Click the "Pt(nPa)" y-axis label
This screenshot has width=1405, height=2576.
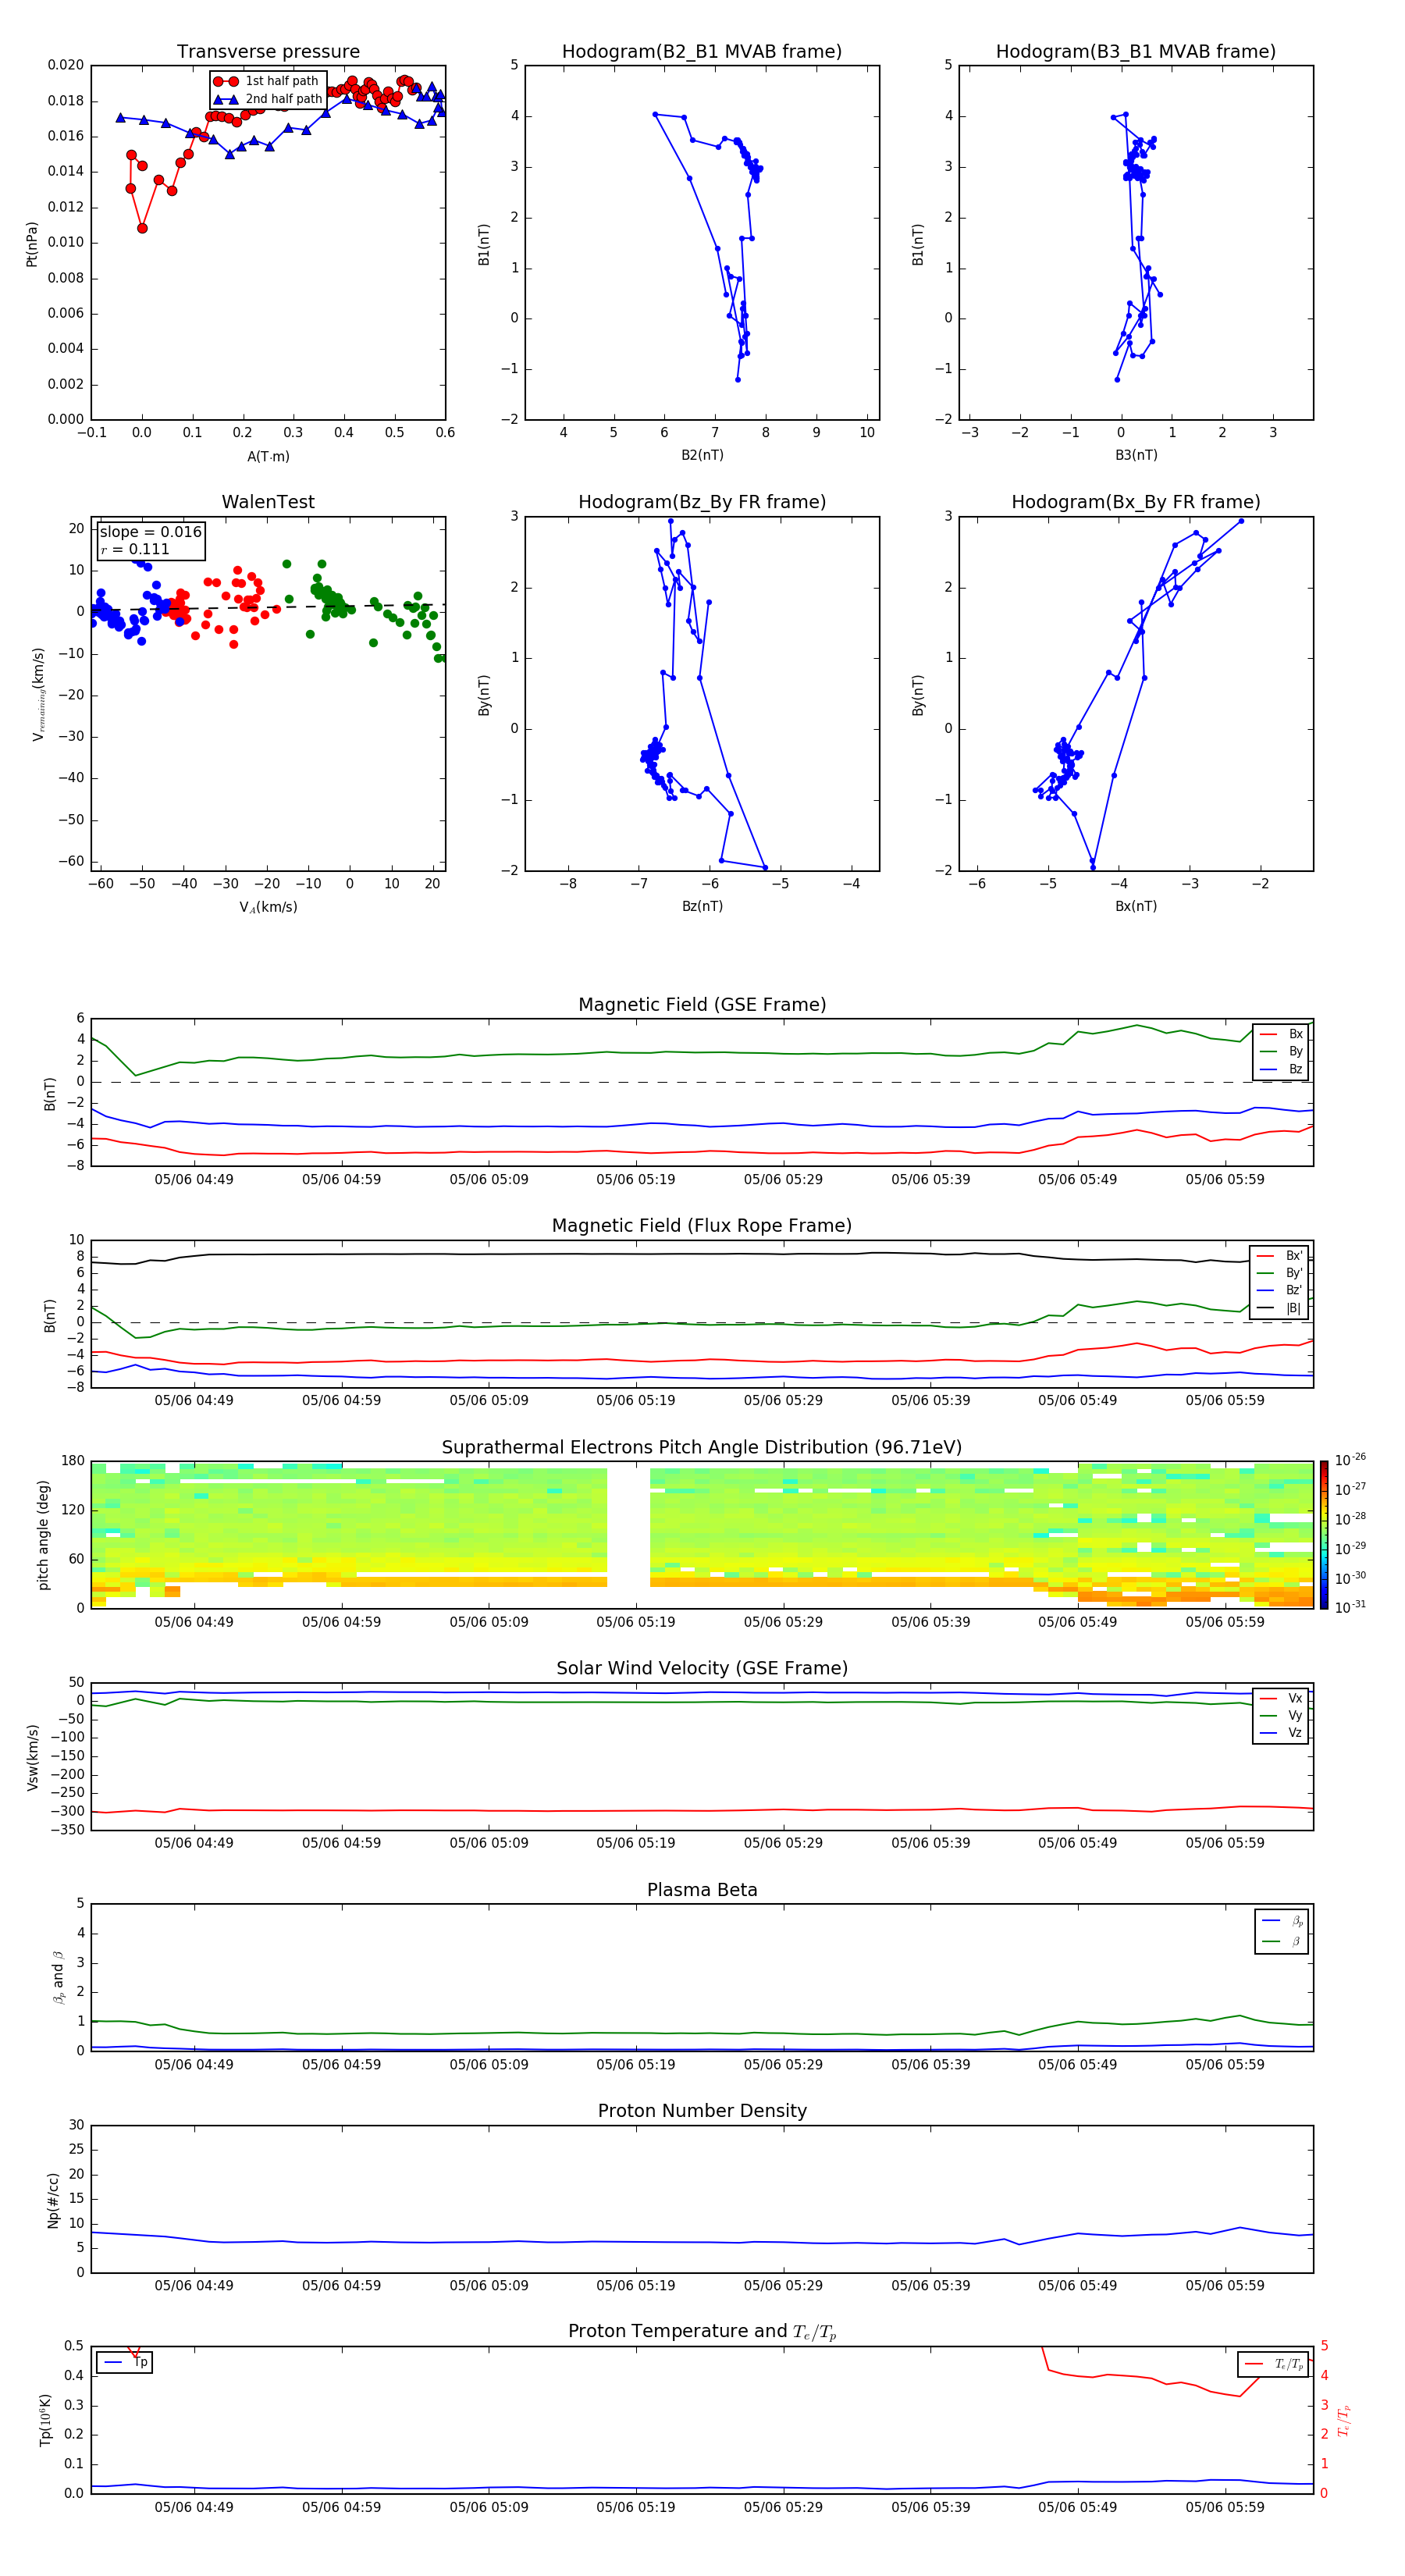click(31, 243)
